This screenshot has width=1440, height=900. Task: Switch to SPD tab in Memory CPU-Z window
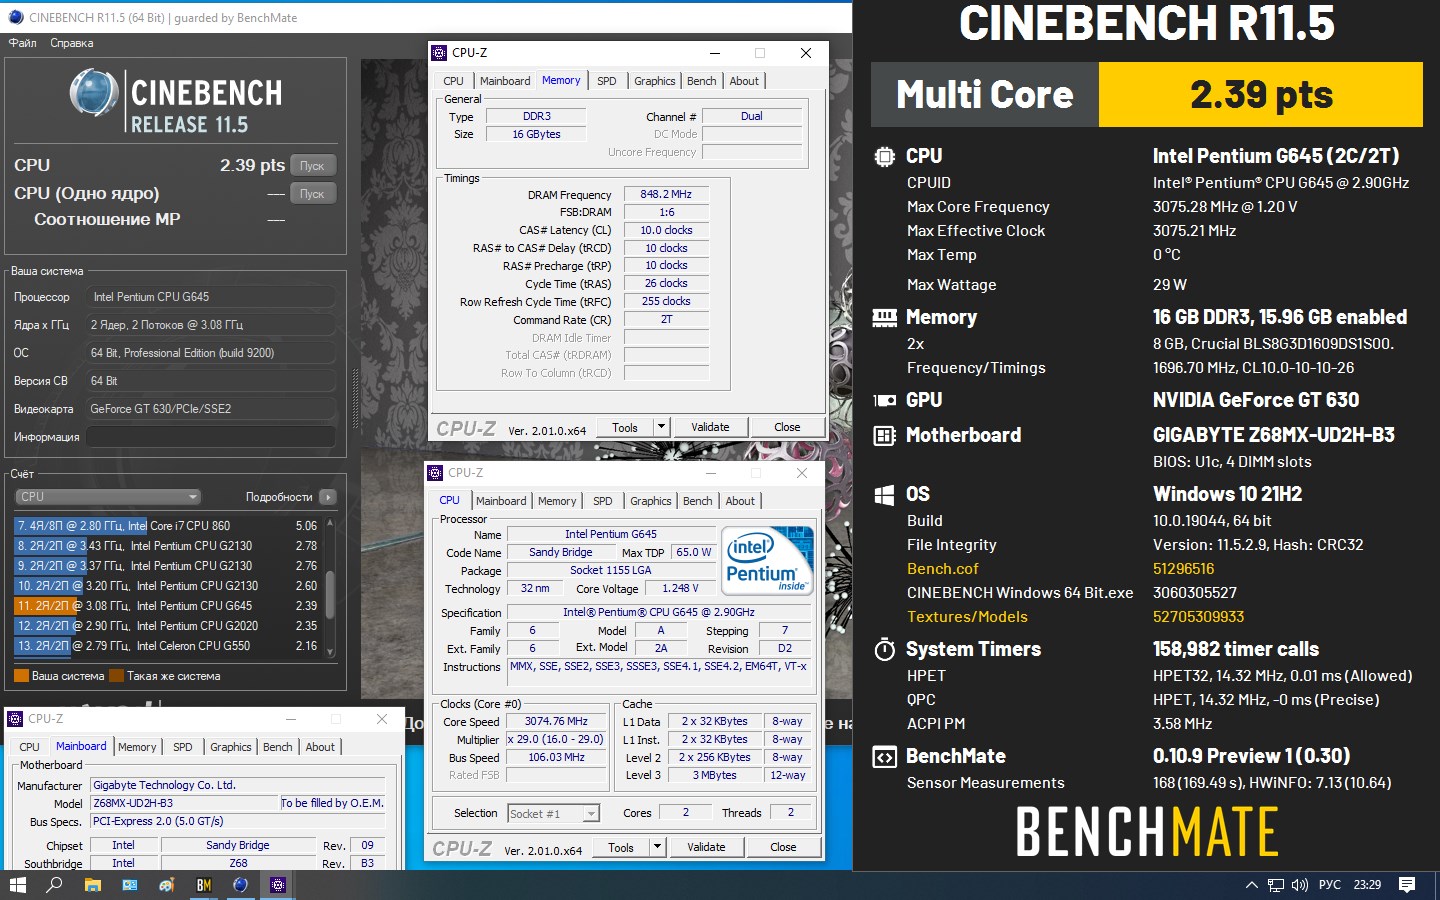coord(607,81)
